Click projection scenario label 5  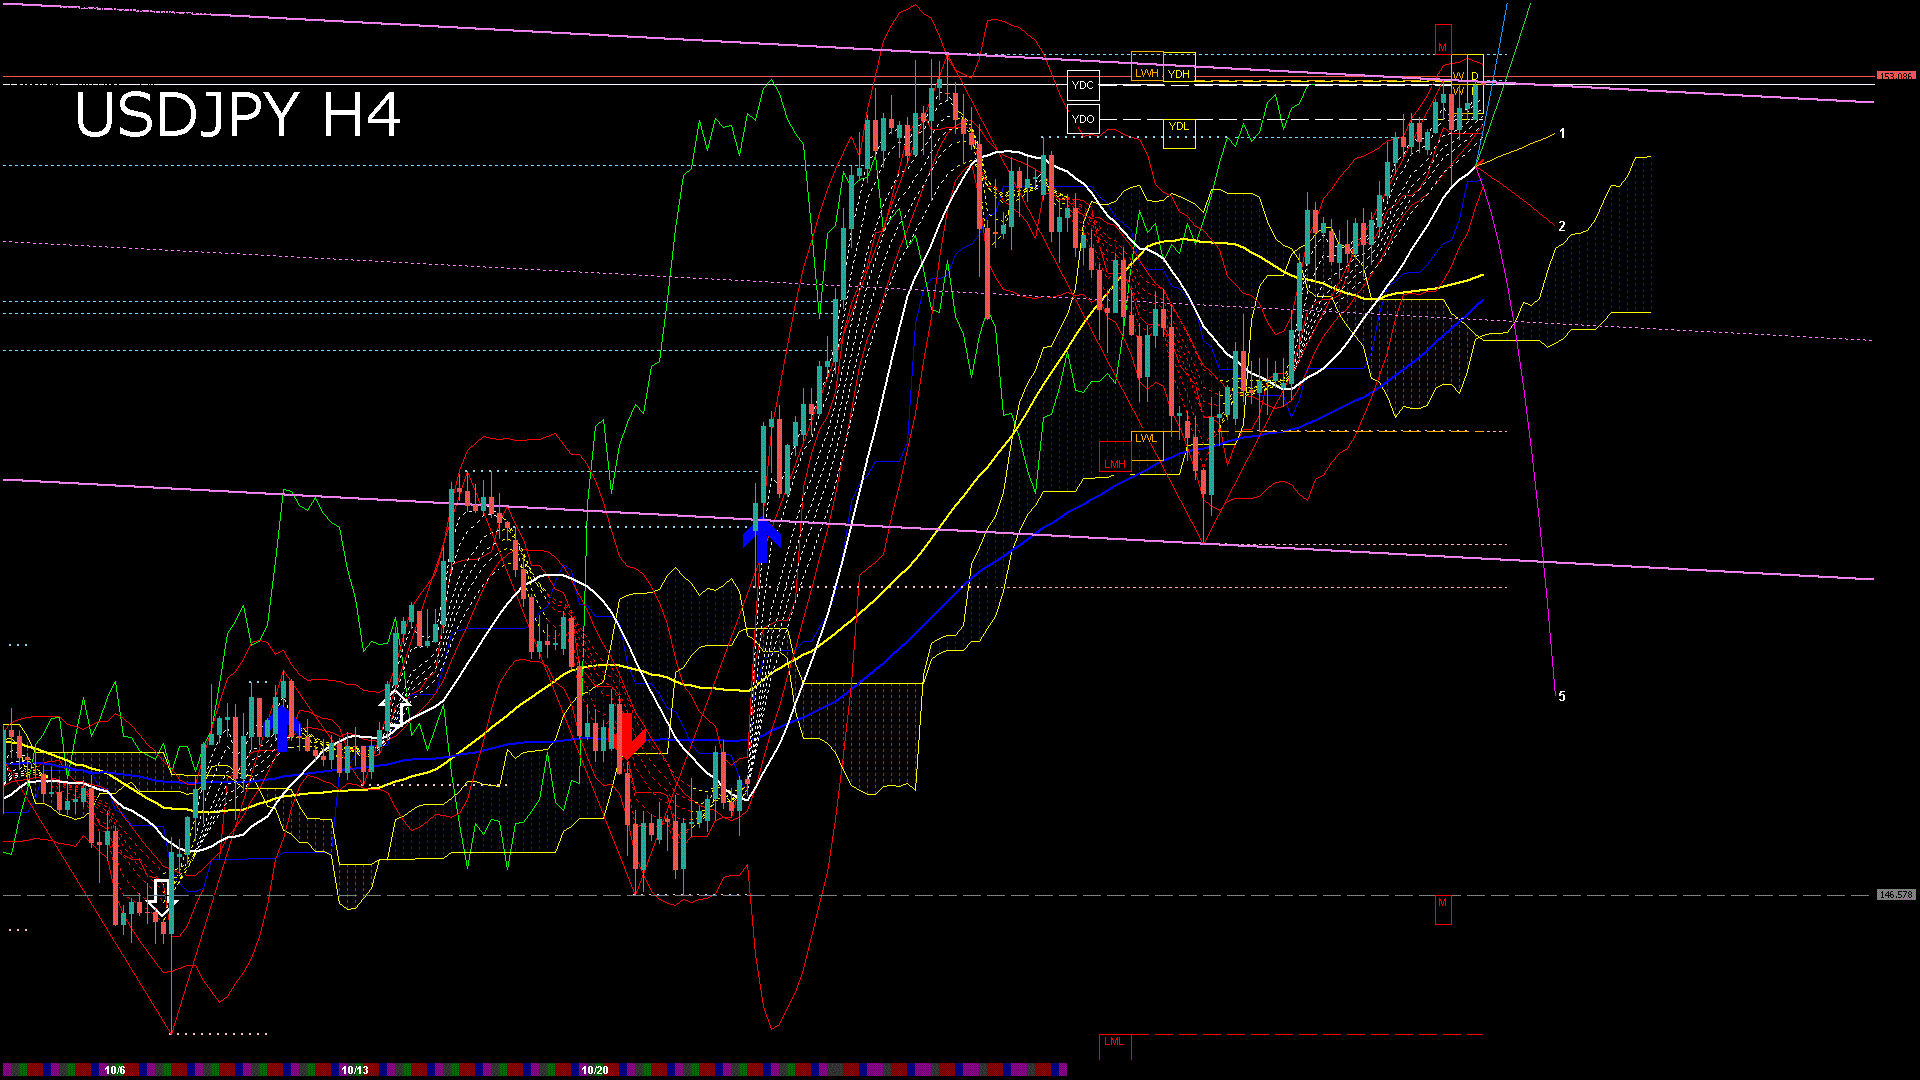[x=1561, y=696]
